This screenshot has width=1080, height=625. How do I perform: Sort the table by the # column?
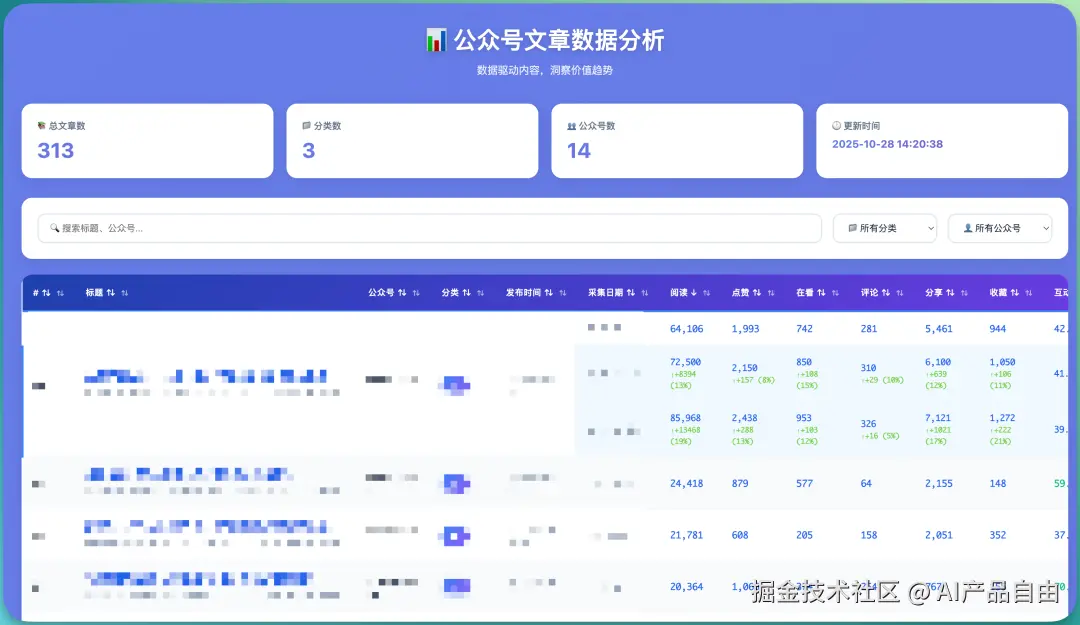(x=48, y=293)
